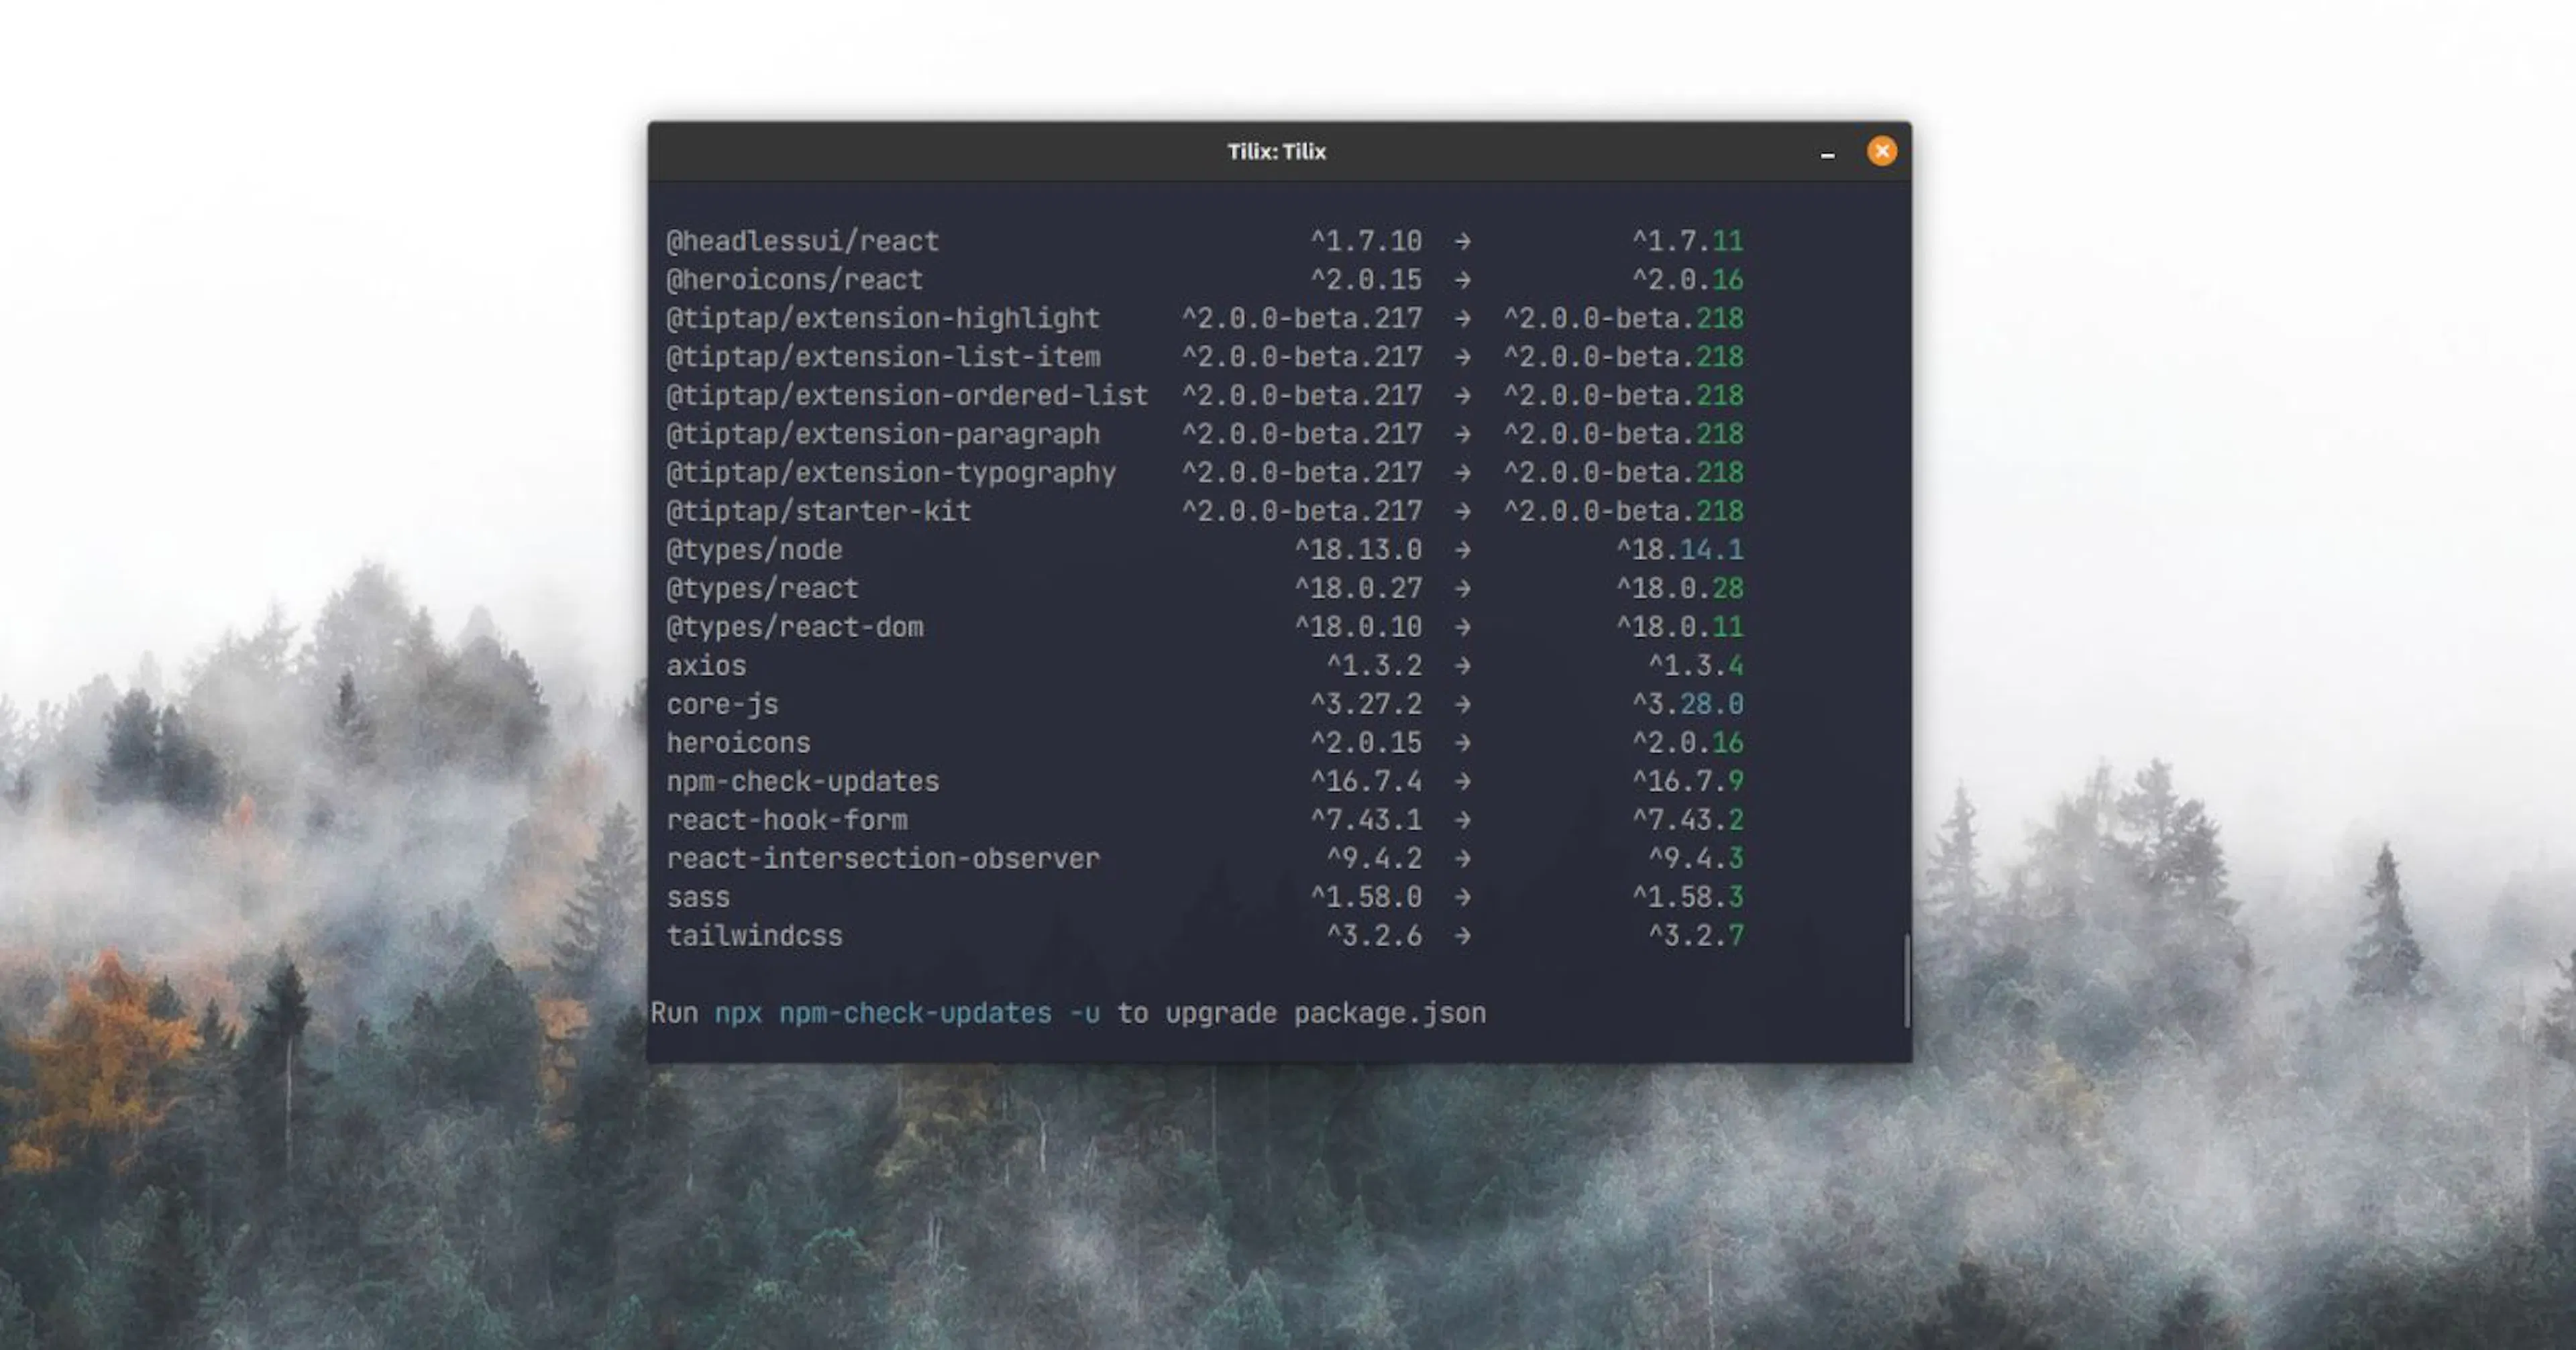This screenshot has height=1350, width=2576.
Task: Click the new version ^18.0.28
Action: tap(1680, 589)
